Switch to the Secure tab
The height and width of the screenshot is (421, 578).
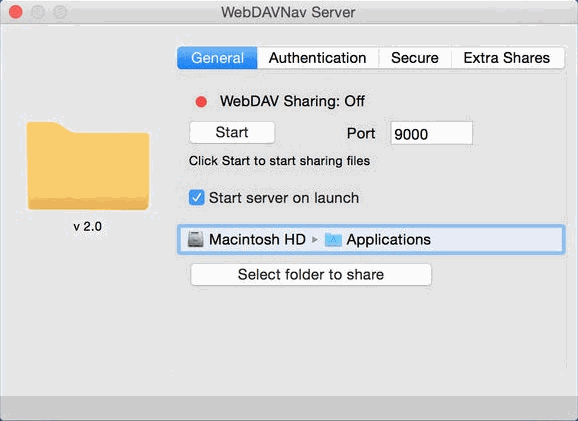click(415, 58)
